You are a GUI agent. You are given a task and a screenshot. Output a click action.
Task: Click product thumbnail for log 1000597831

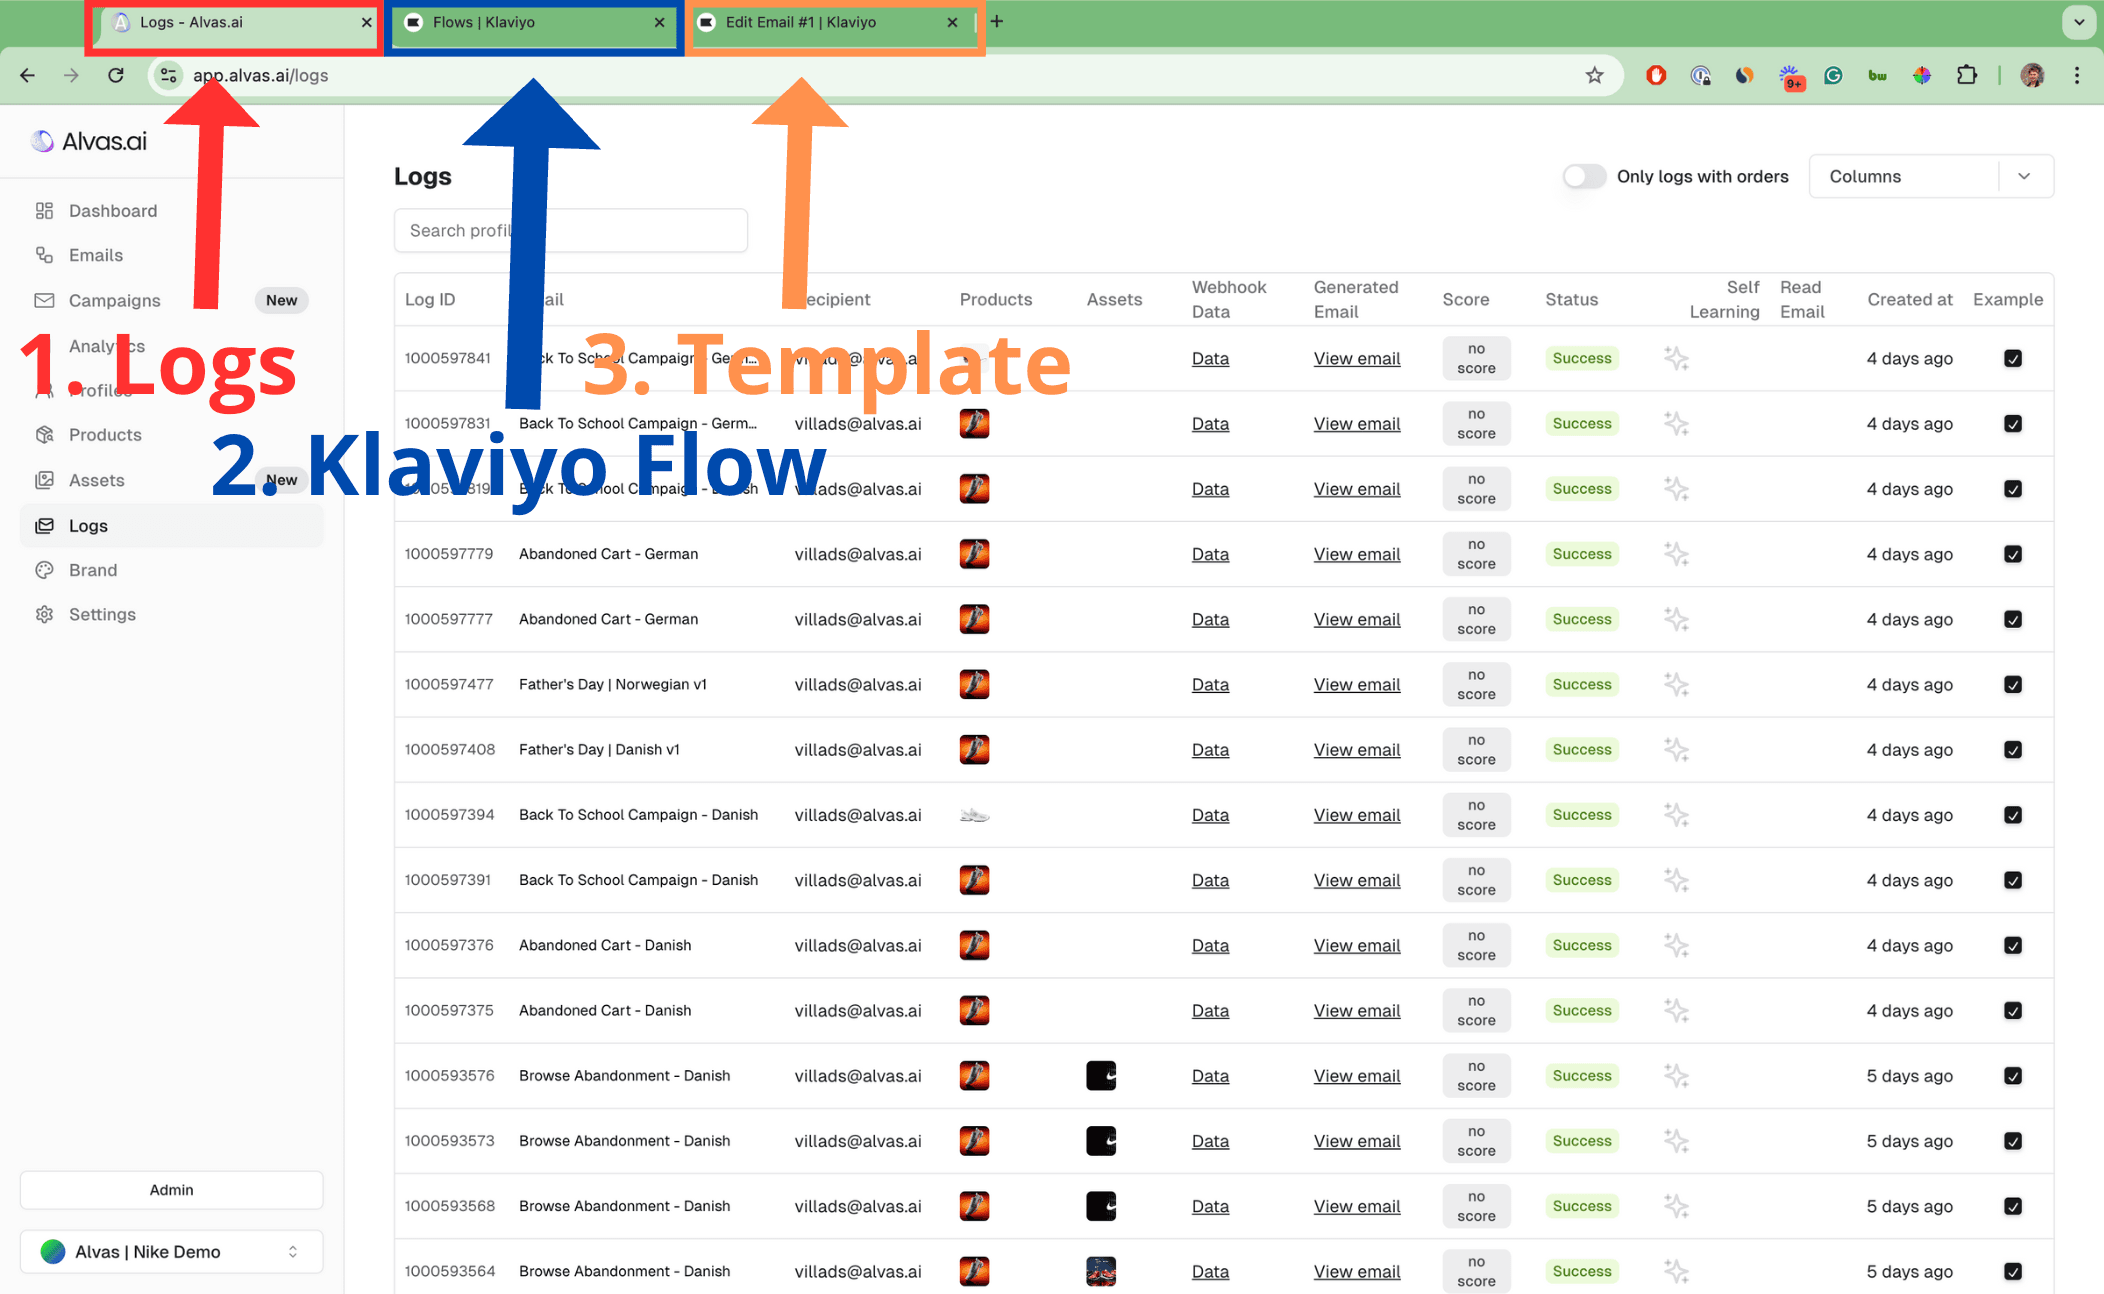tap(974, 424)
